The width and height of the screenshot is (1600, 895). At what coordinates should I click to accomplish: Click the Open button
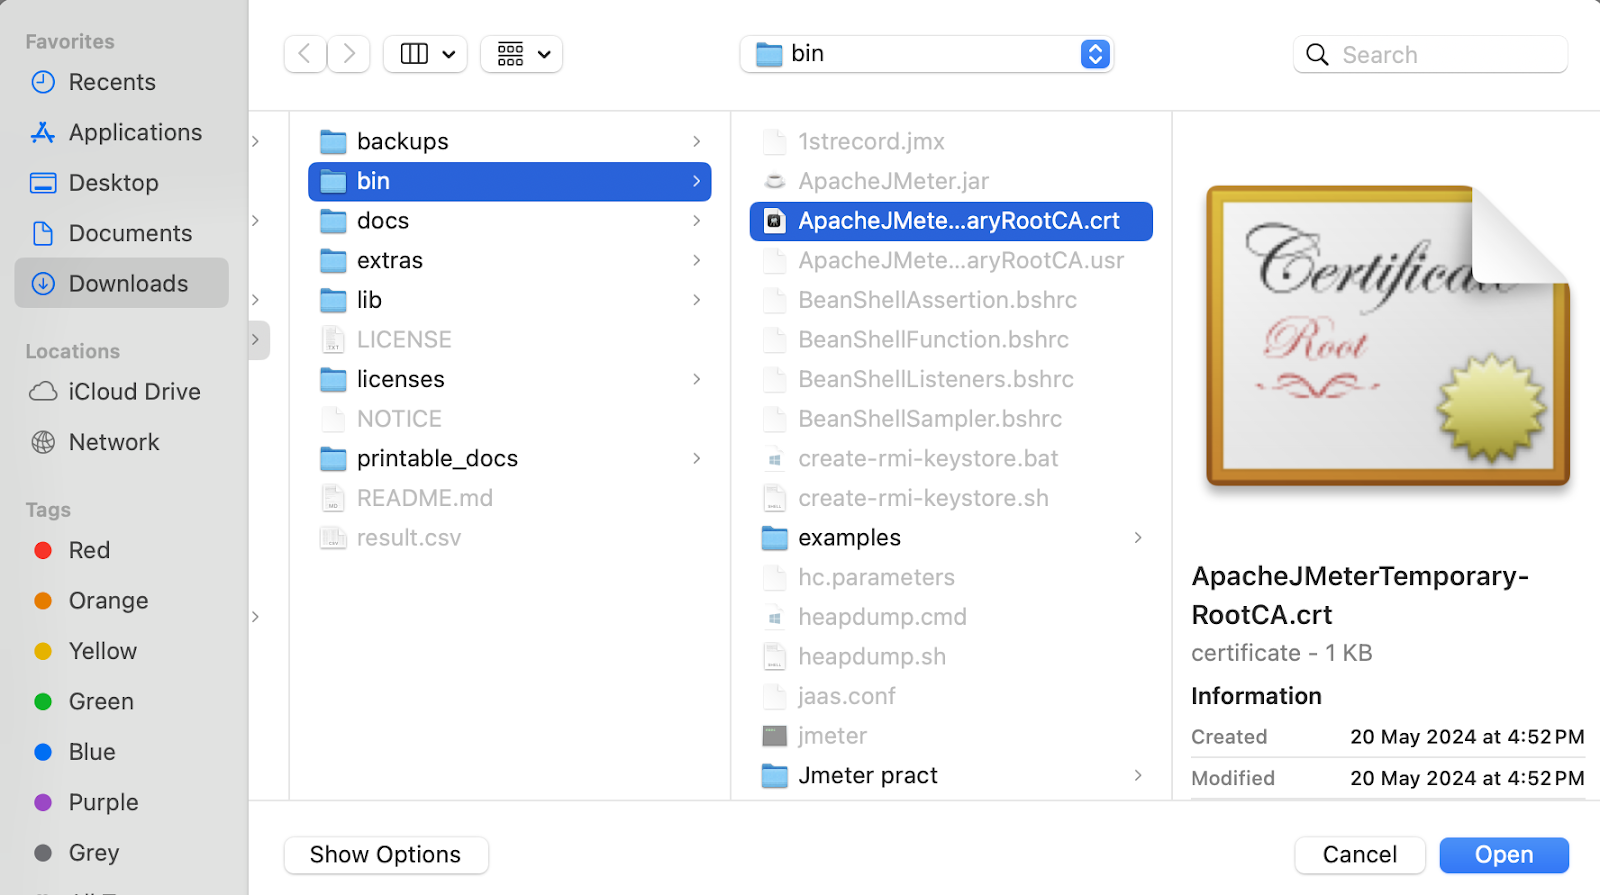(1504, 855)
